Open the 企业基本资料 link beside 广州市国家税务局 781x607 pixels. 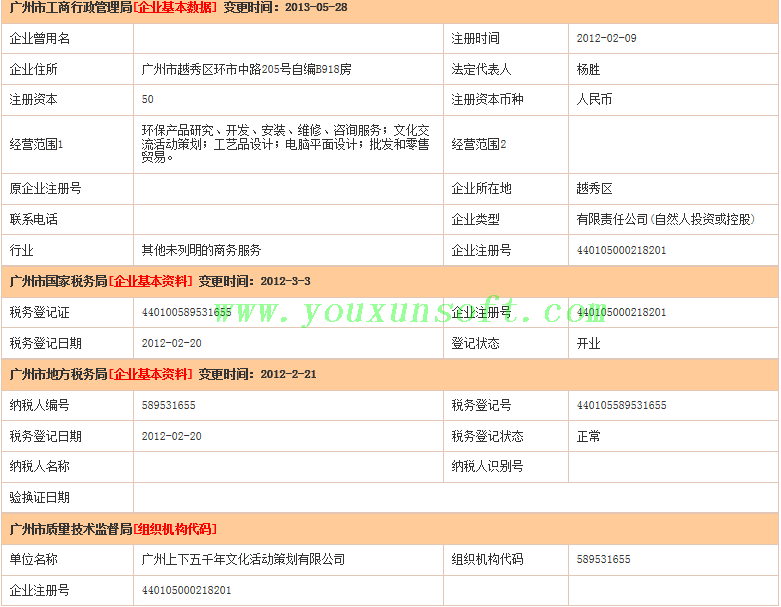(x=150, y=281)
